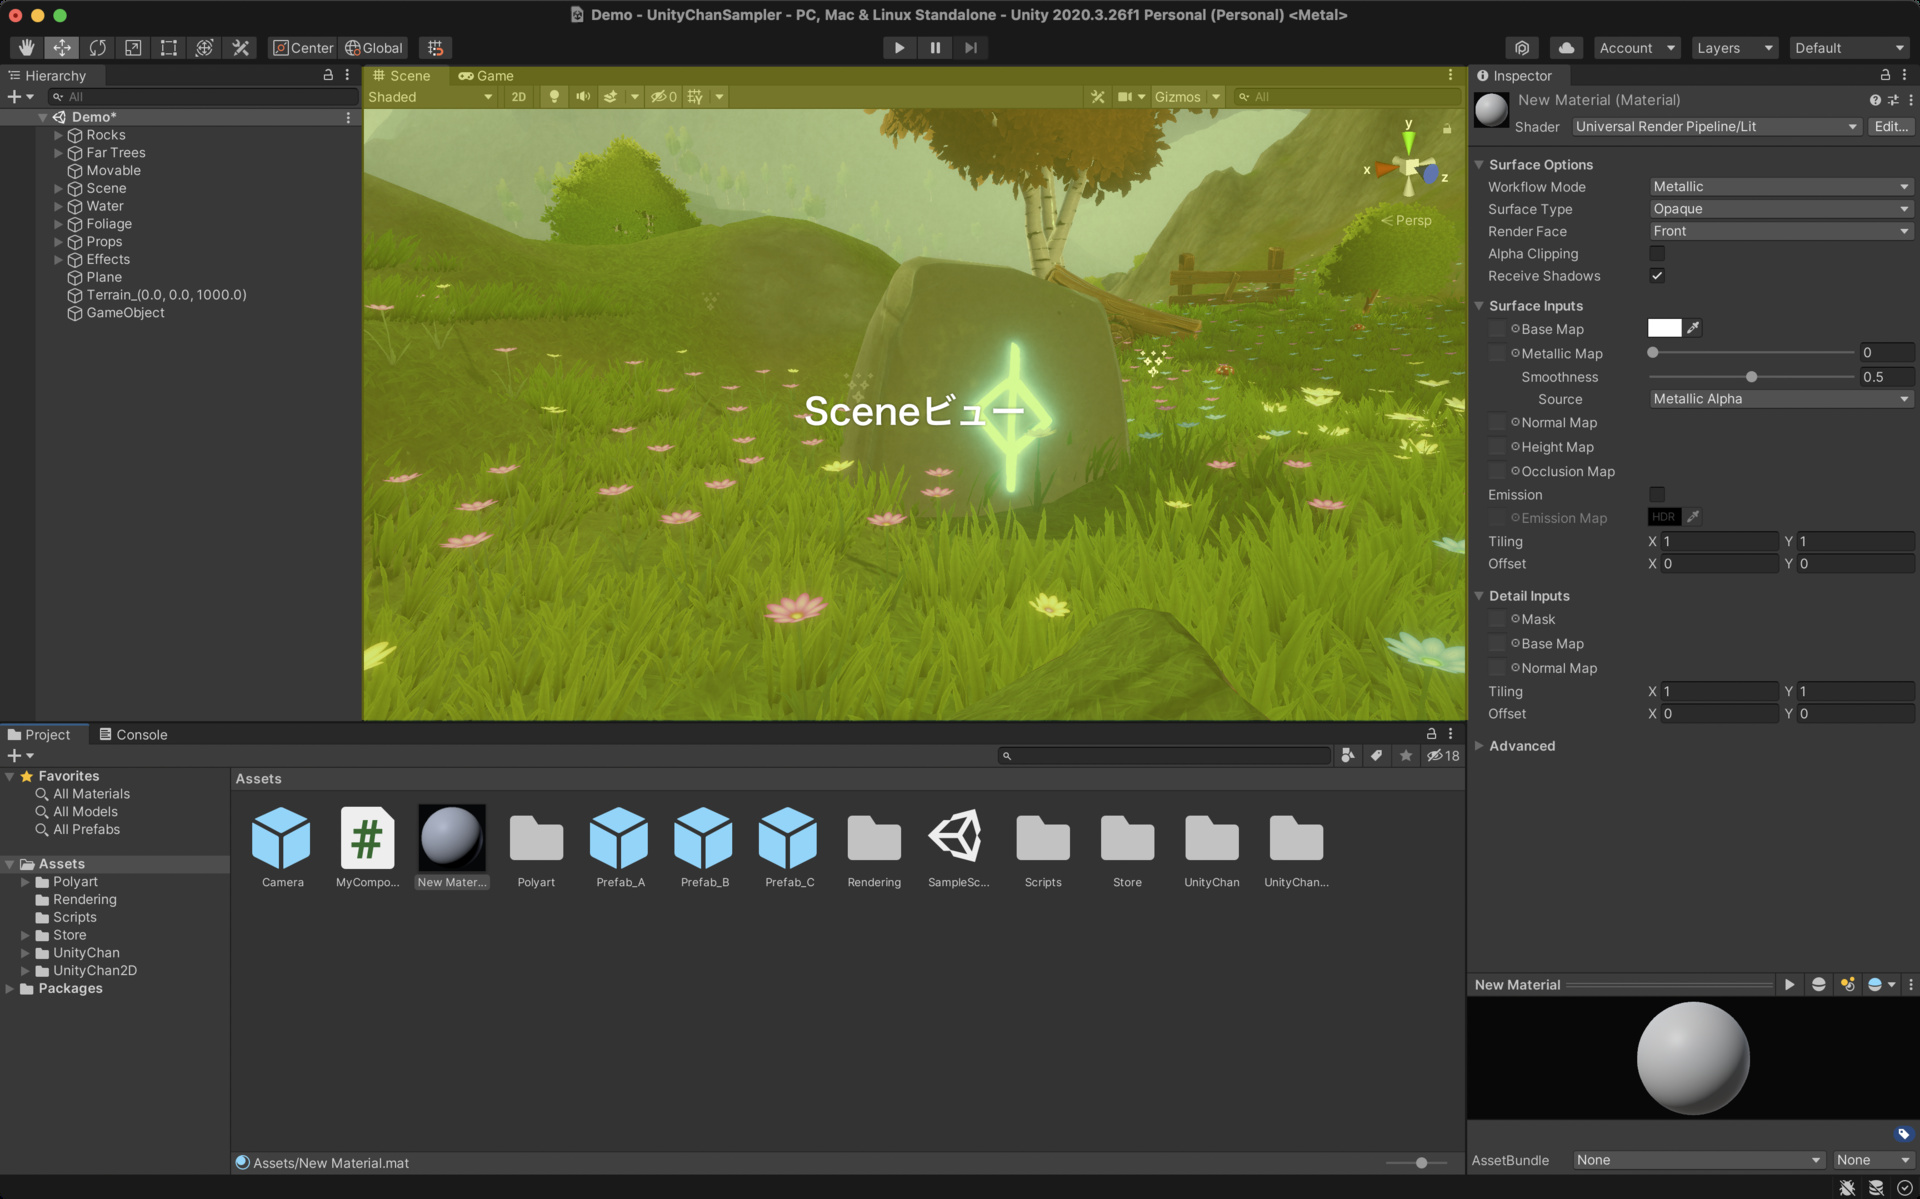Click the Pause button
The width and height of the screenshot is (1920, 1199).
tap(935, 48)
